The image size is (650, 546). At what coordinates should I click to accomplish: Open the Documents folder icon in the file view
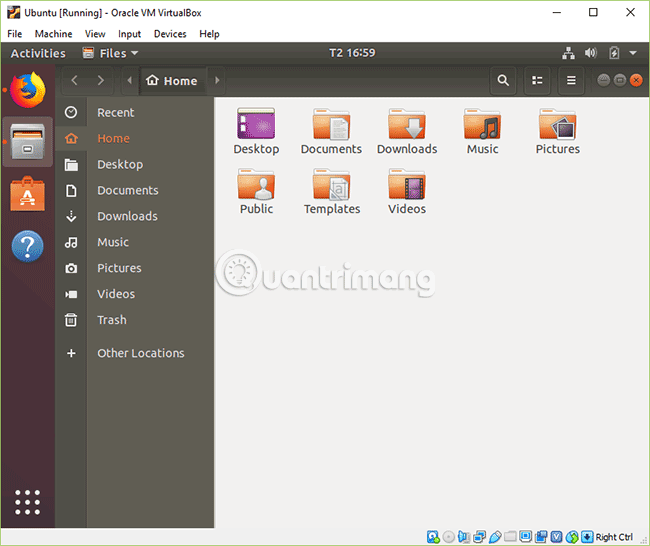[x=331, y=124]
